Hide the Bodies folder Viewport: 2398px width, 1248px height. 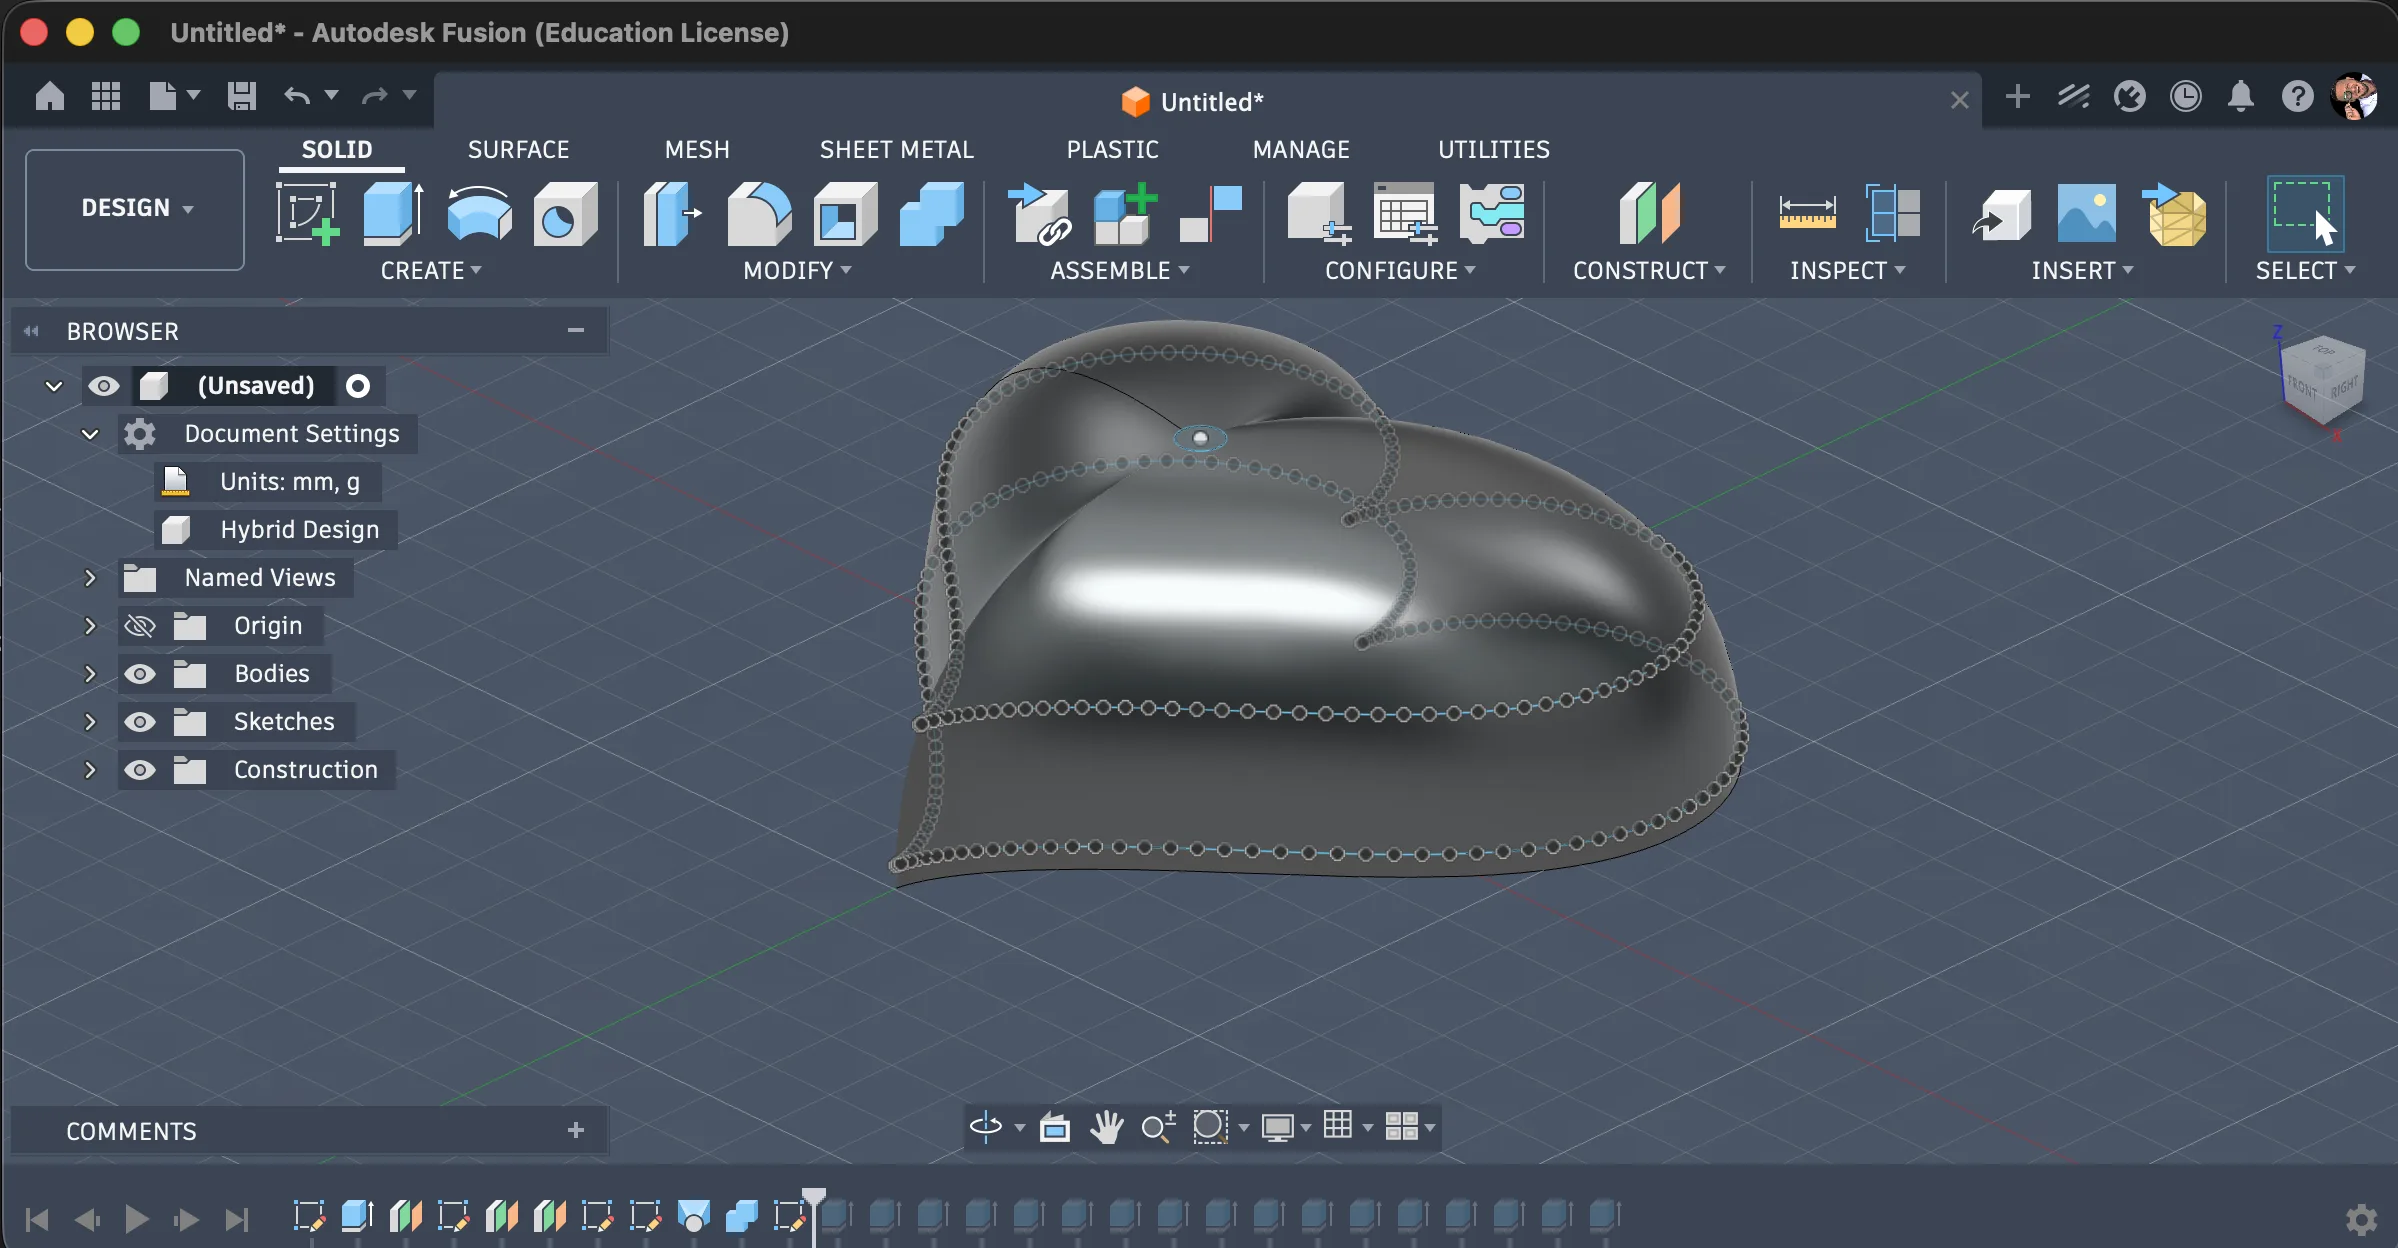click(139, 674)
